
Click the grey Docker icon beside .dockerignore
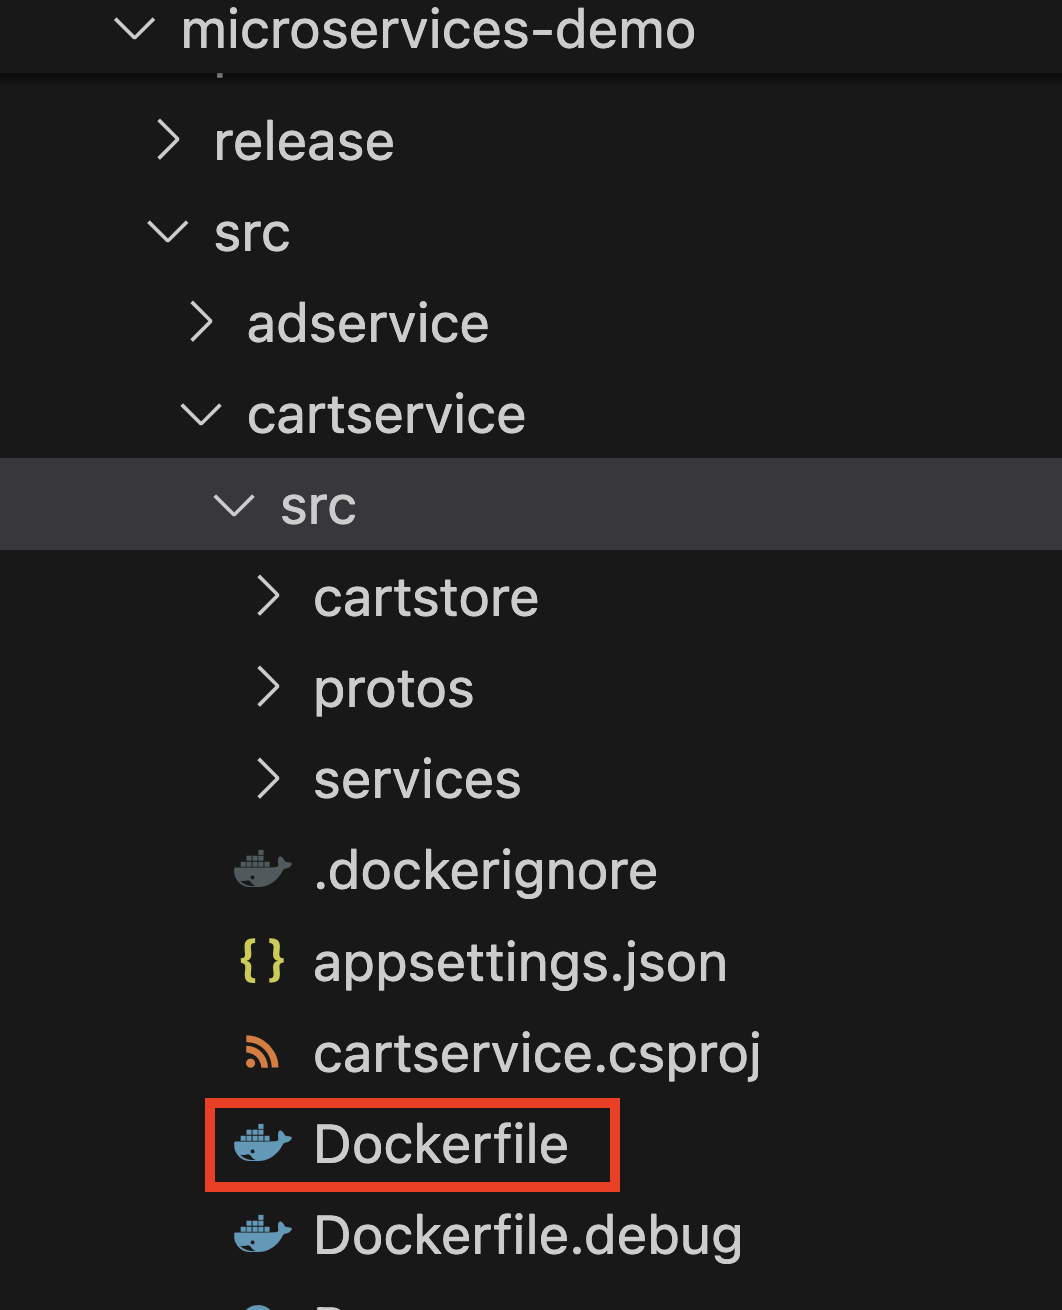coord(262,870)
